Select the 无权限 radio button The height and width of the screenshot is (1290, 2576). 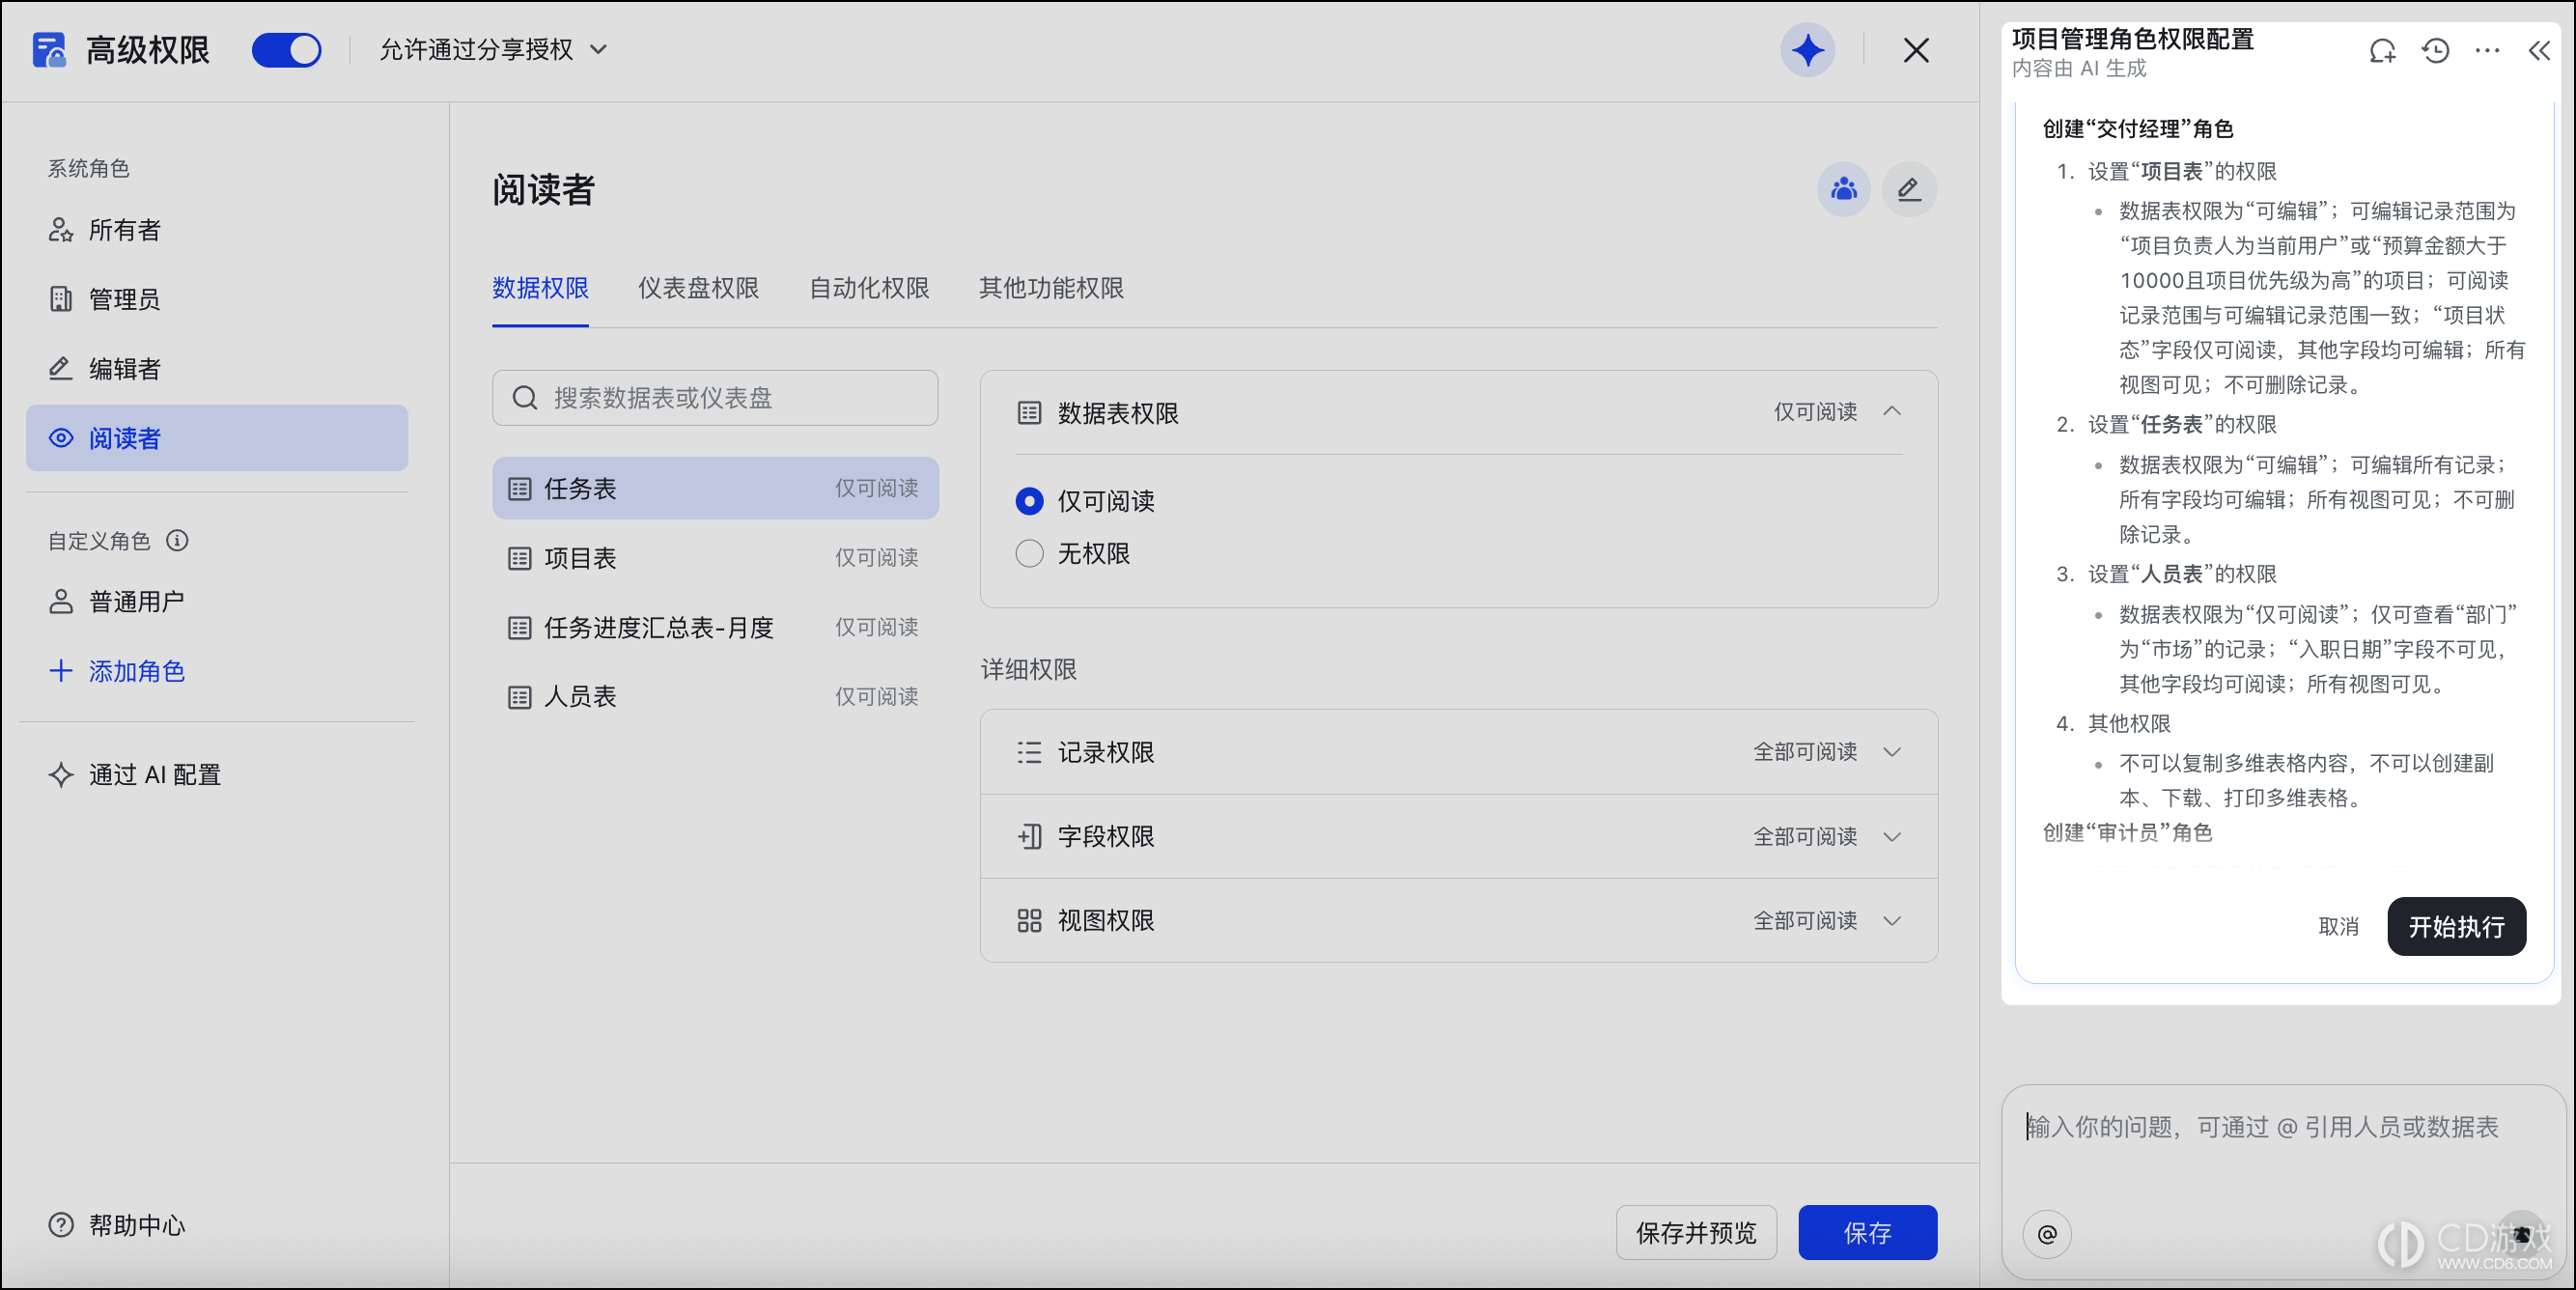click(x=1029, y=553)
